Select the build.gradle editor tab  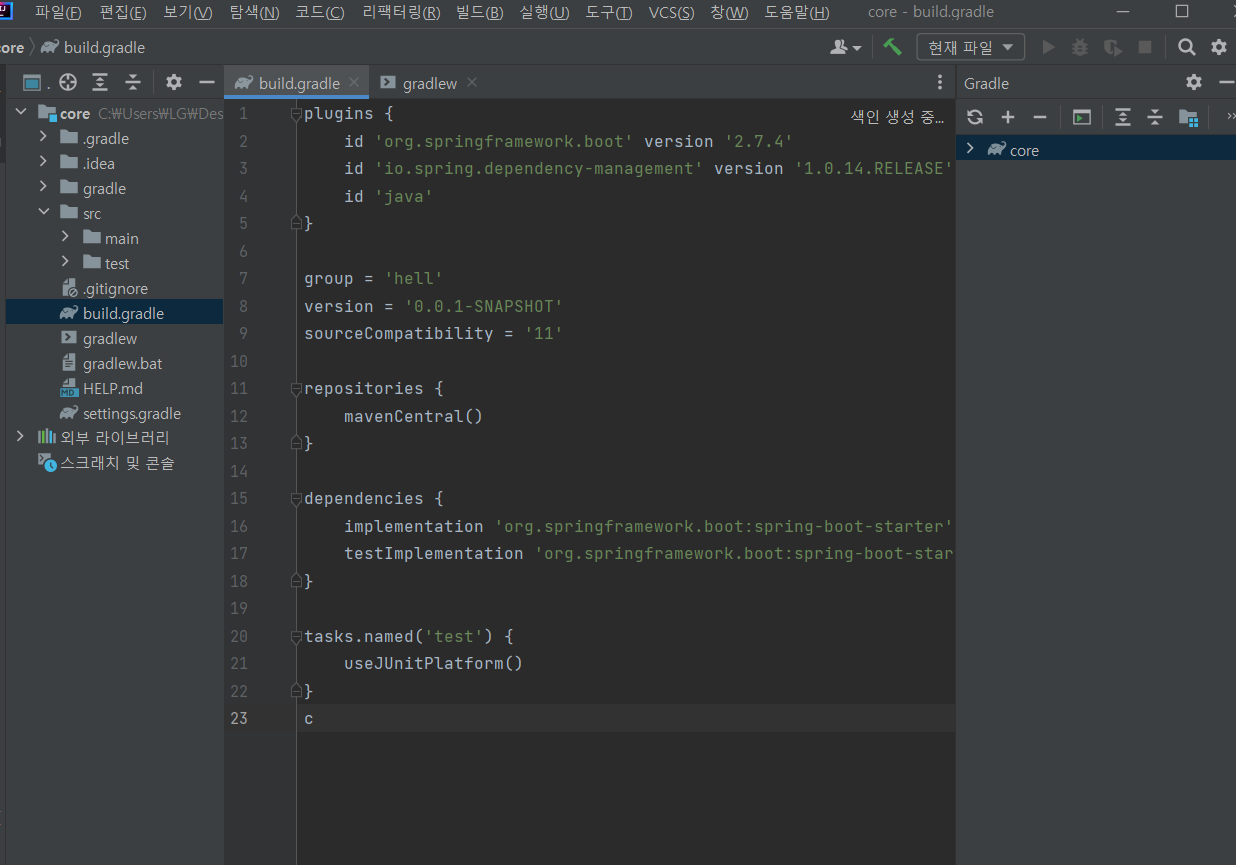click(298, 83)
